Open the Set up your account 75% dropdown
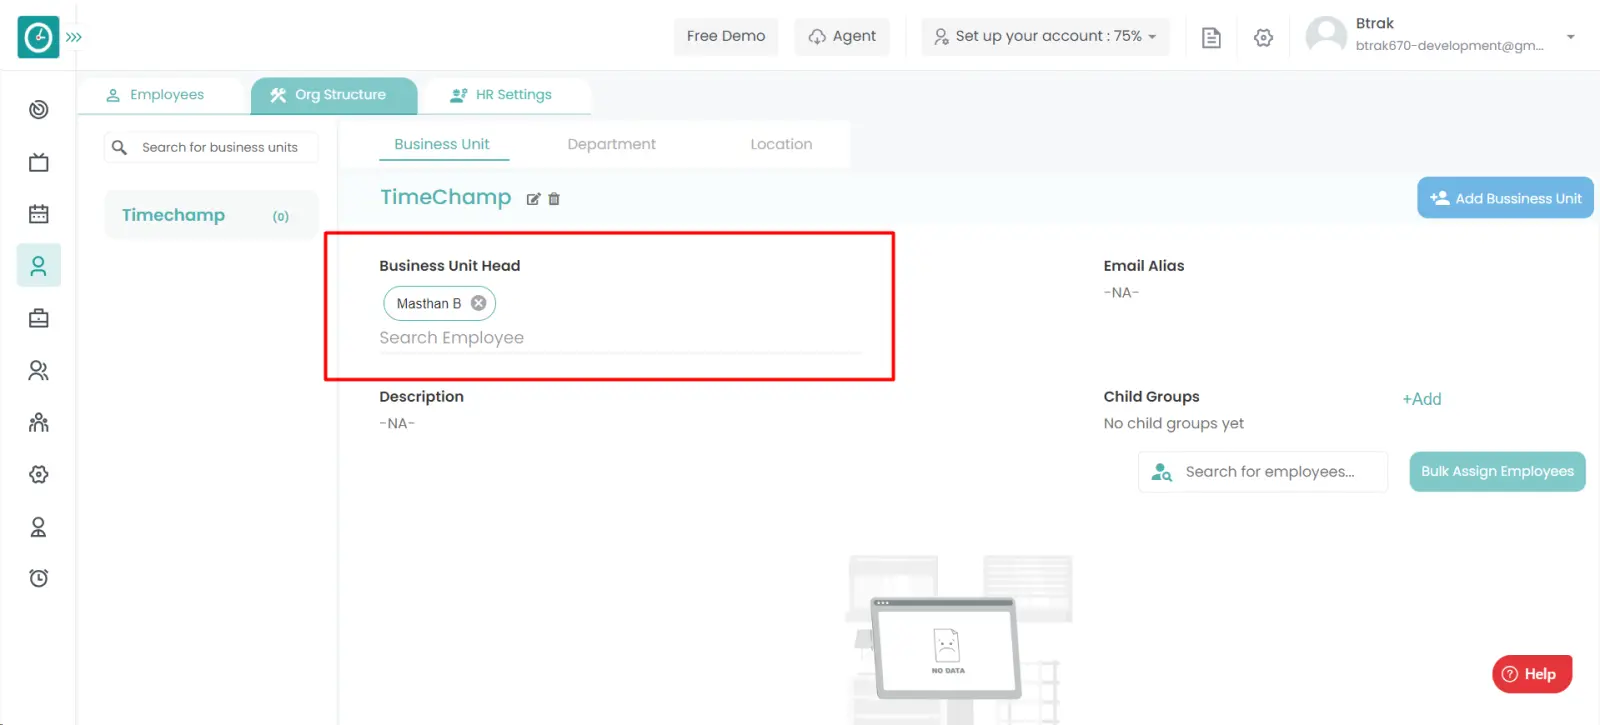1600x725 pixels. tap(1045, 36)
